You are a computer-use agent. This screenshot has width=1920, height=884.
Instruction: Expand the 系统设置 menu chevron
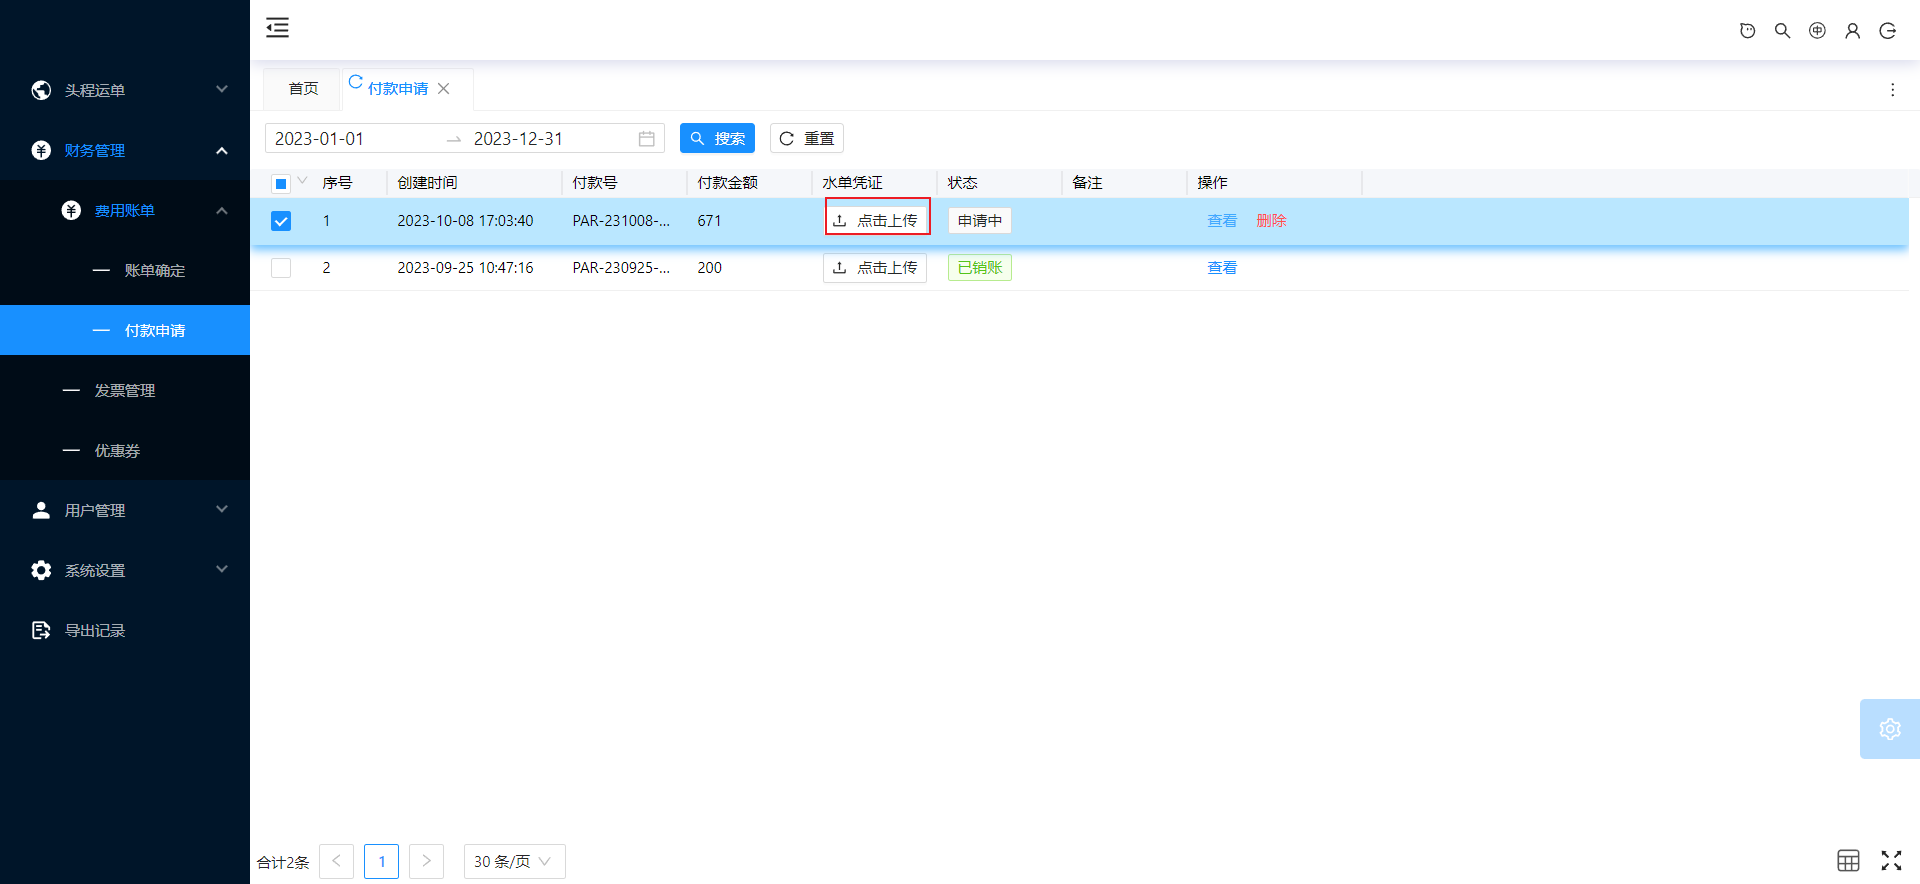pyautogui.click(x=222, y=570)
